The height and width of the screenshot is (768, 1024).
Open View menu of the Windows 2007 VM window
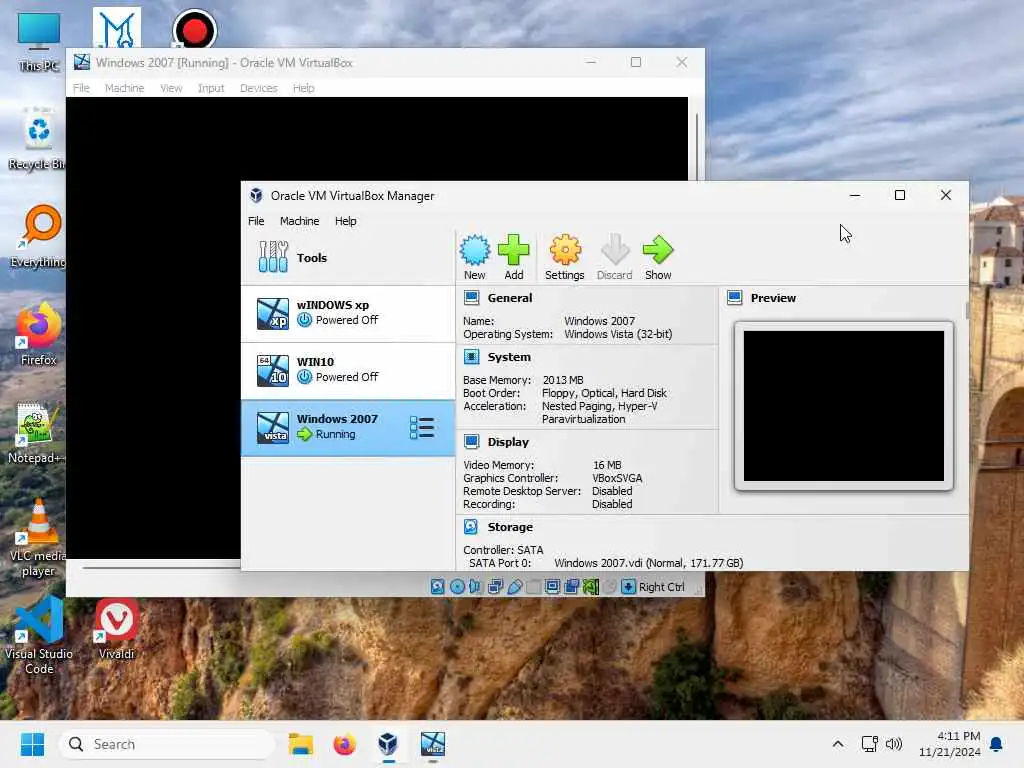(x=171, y=88)
